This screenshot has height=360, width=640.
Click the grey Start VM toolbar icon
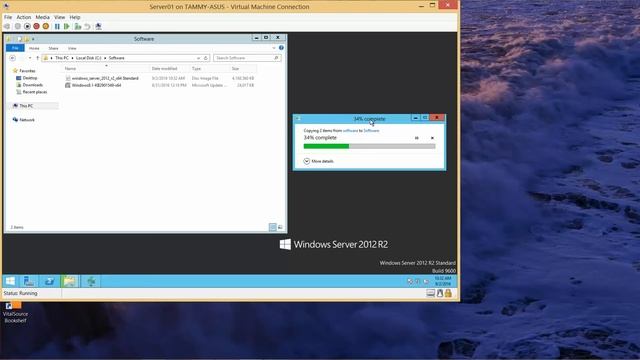point(18,27)
